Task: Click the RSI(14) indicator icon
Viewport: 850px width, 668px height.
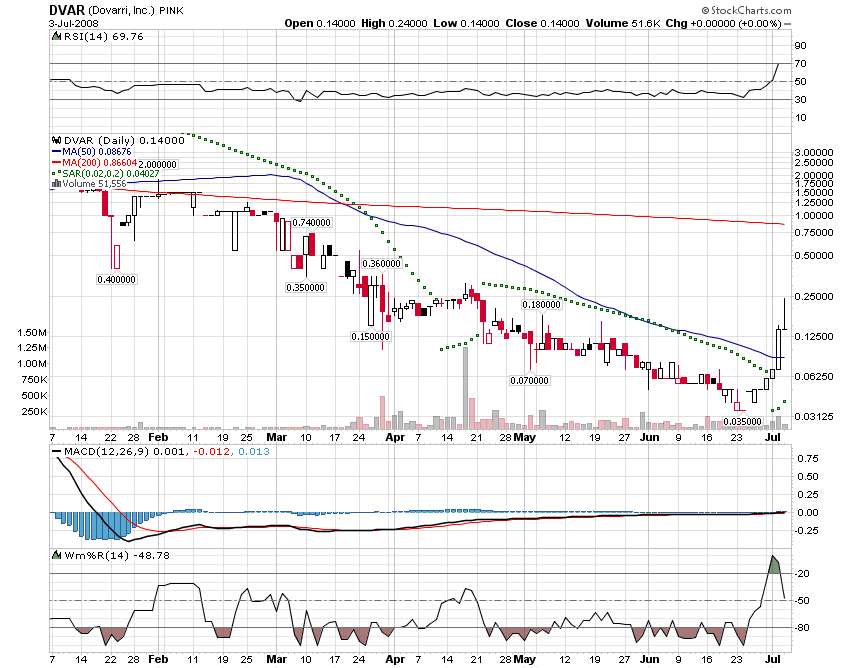Action: (x=56, y=36)
